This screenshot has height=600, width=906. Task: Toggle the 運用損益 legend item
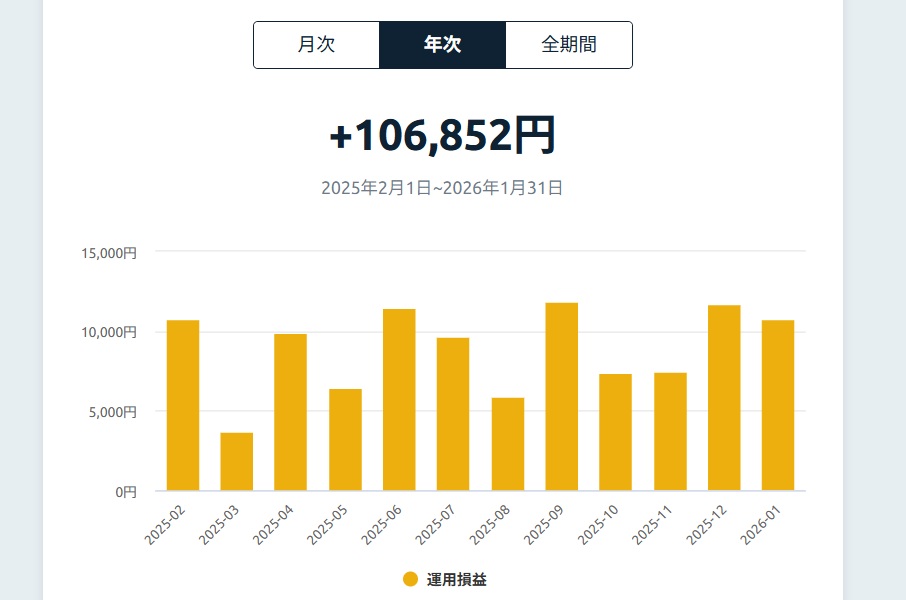[456, 579]
